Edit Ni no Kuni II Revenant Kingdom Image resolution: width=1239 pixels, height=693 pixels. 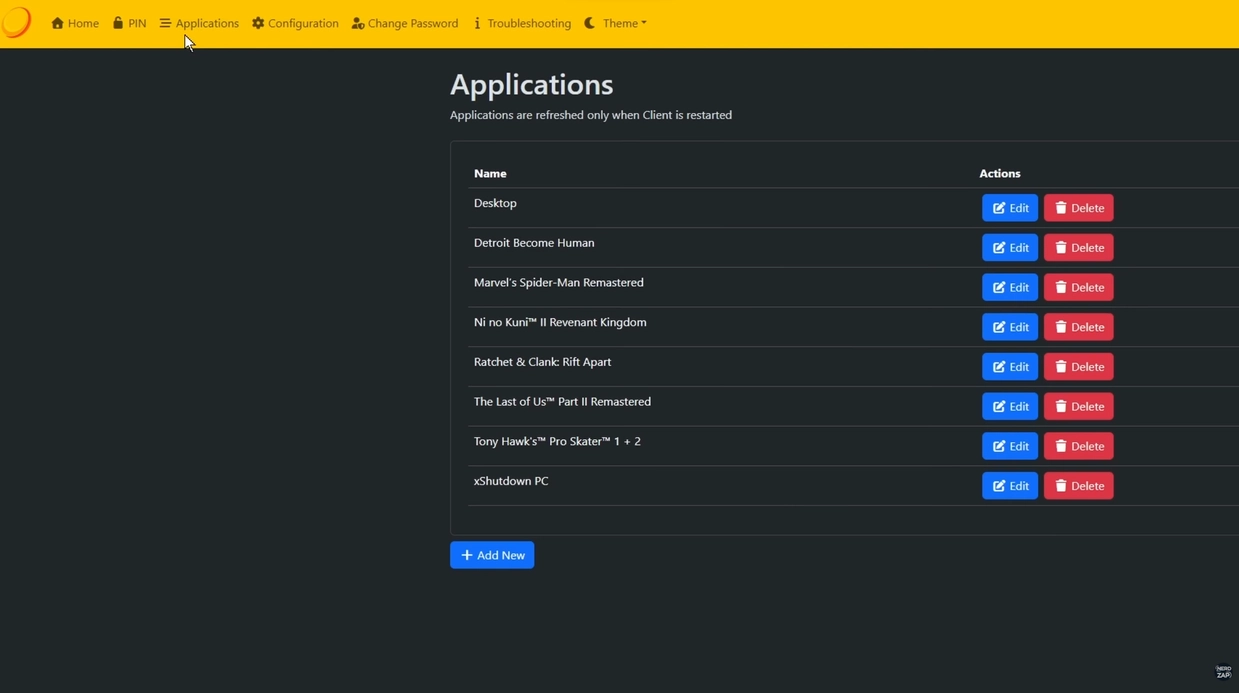[x=1010, y=327]
